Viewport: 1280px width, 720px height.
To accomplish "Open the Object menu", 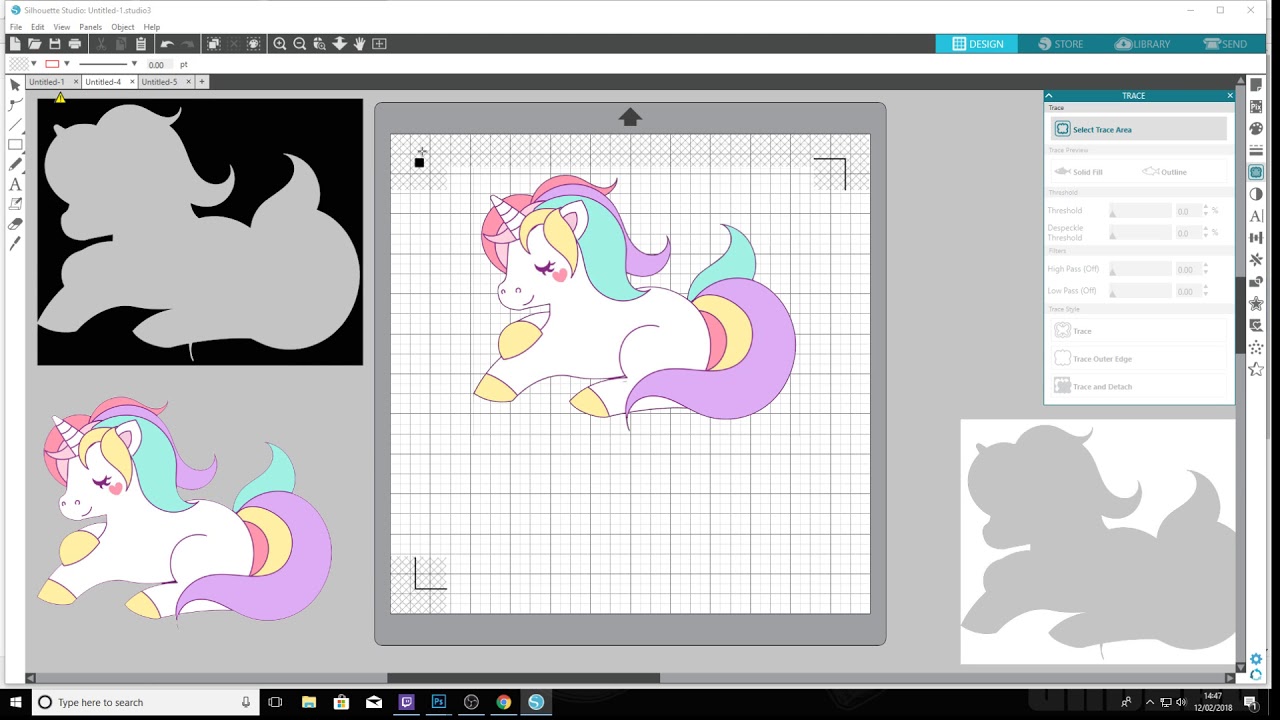I will point(123,27).
